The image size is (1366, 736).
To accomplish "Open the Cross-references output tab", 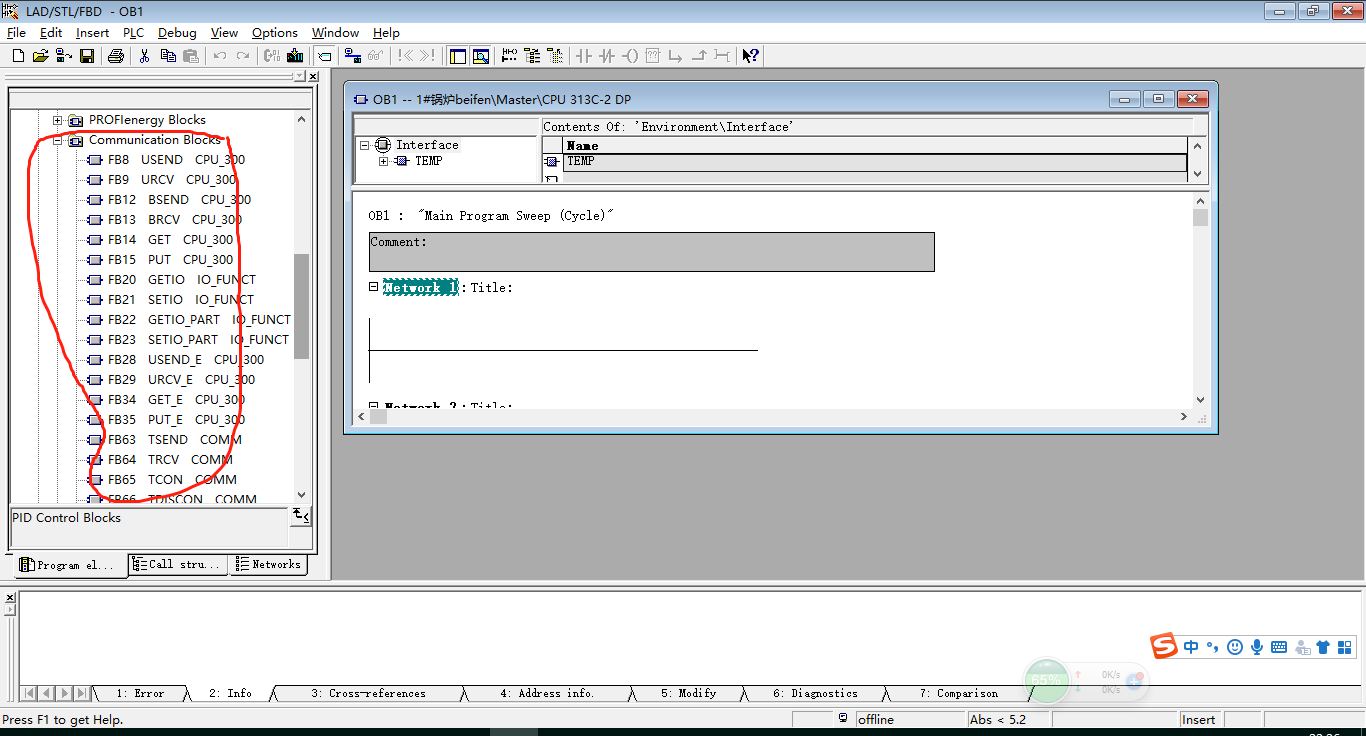I will (367, 693).
